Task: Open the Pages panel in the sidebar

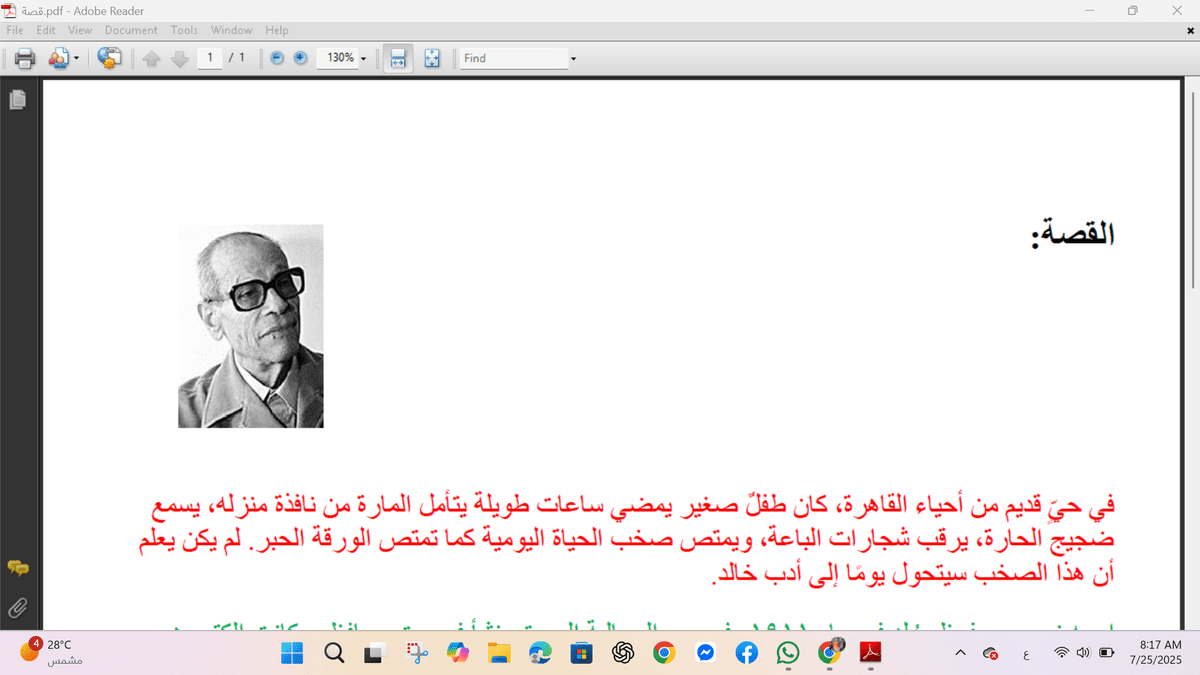Action: pos(17,99)
